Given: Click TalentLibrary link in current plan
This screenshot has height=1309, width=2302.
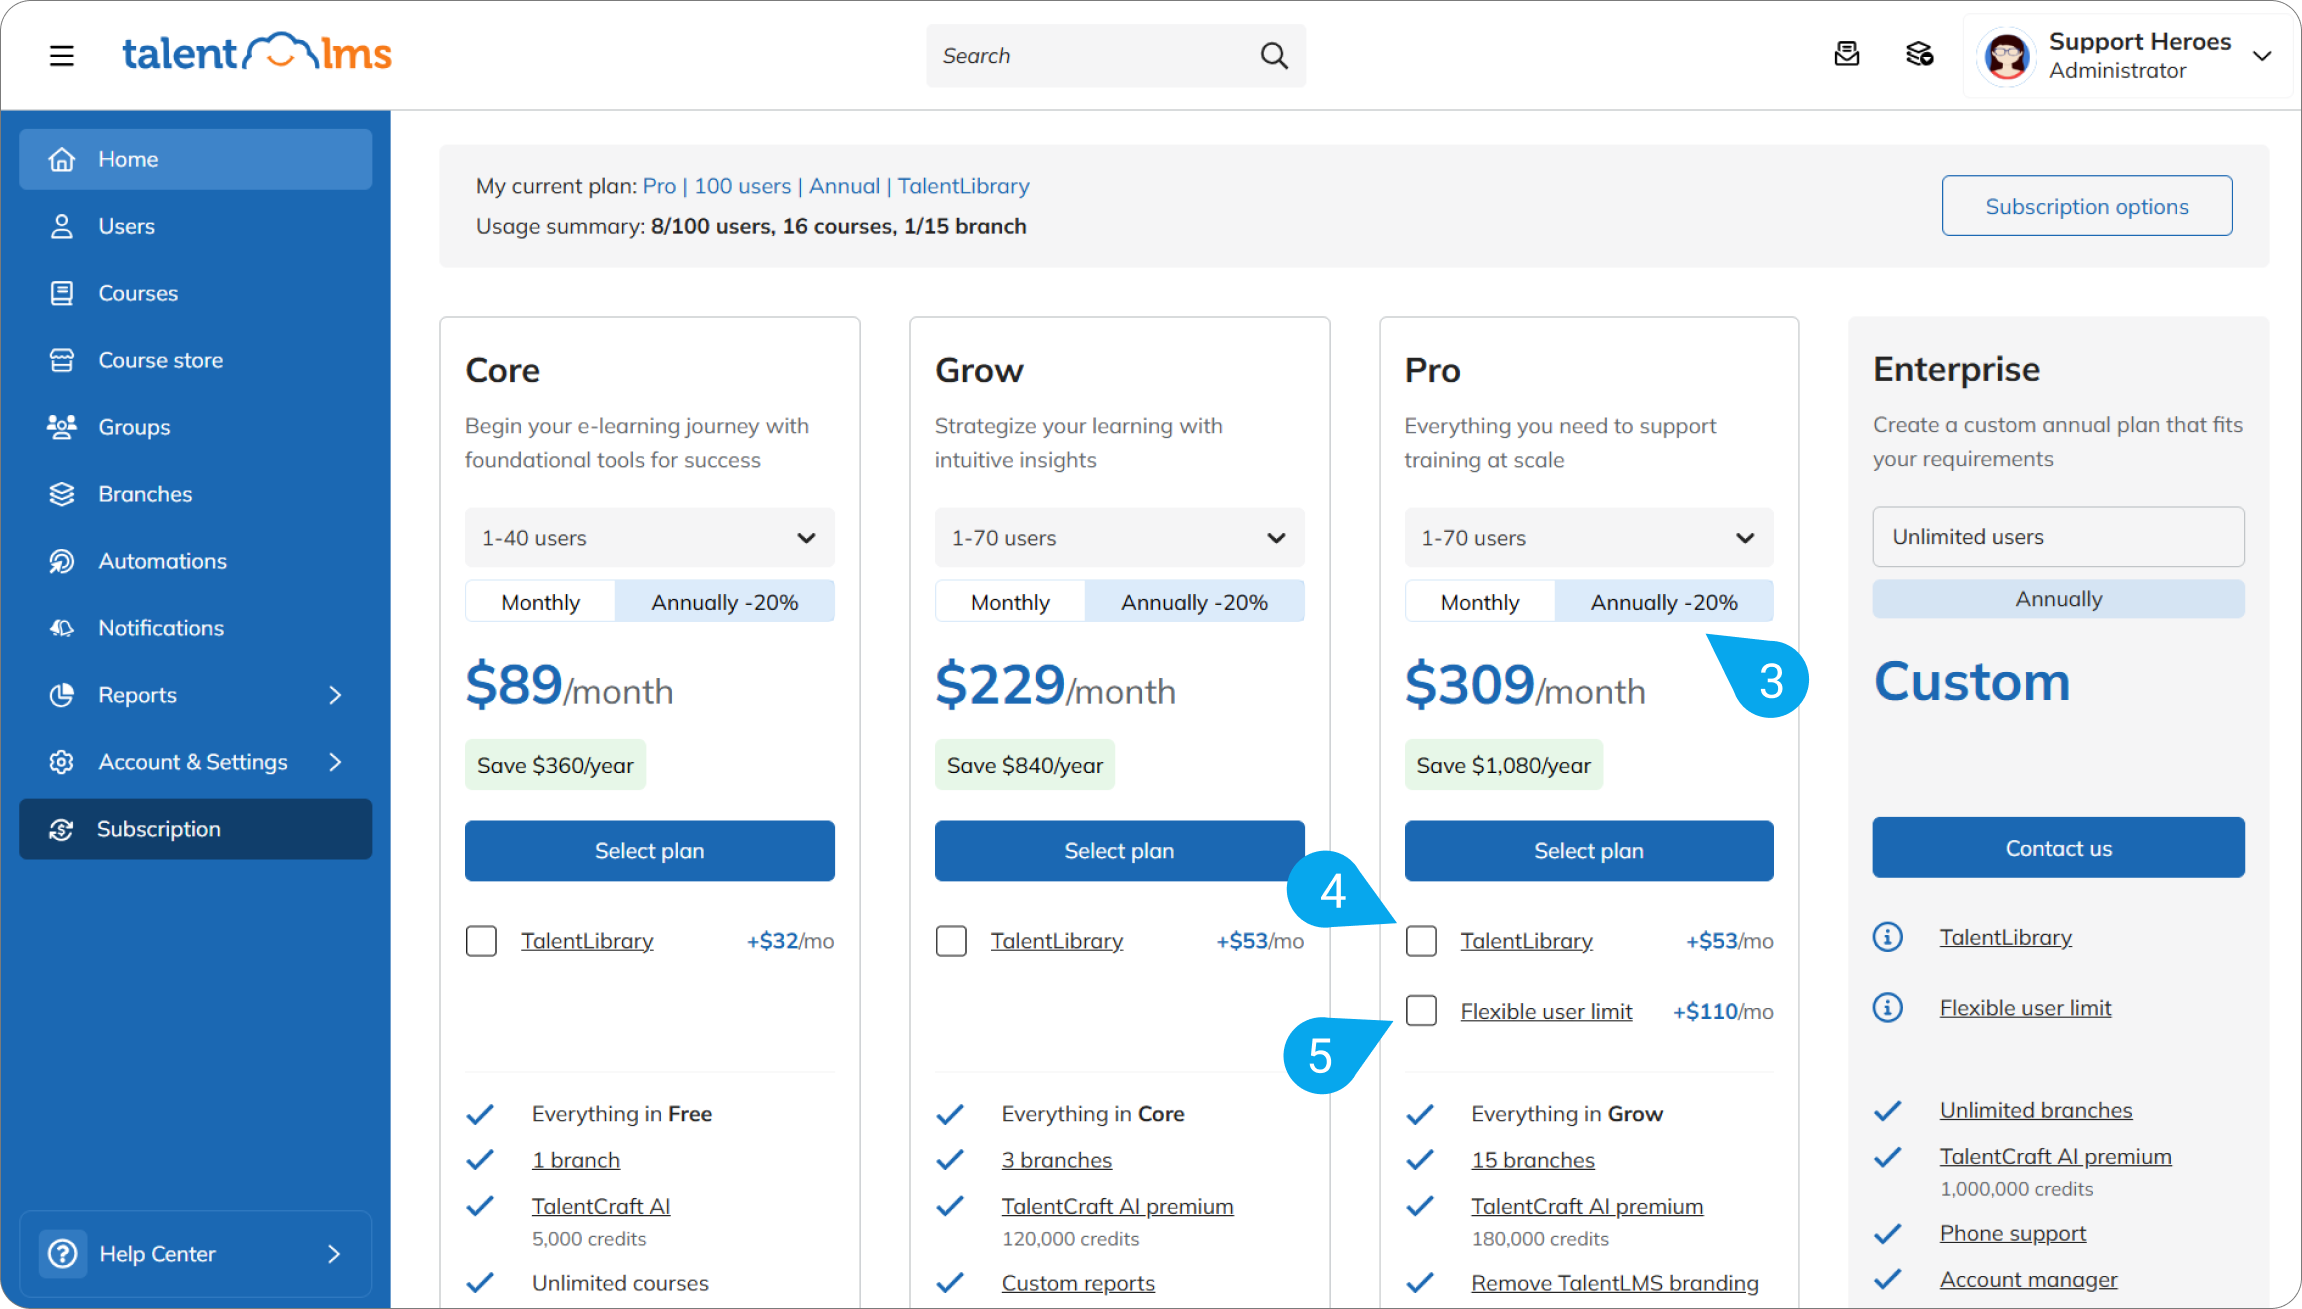Looking at the screenshot, I should click(963, 186).
